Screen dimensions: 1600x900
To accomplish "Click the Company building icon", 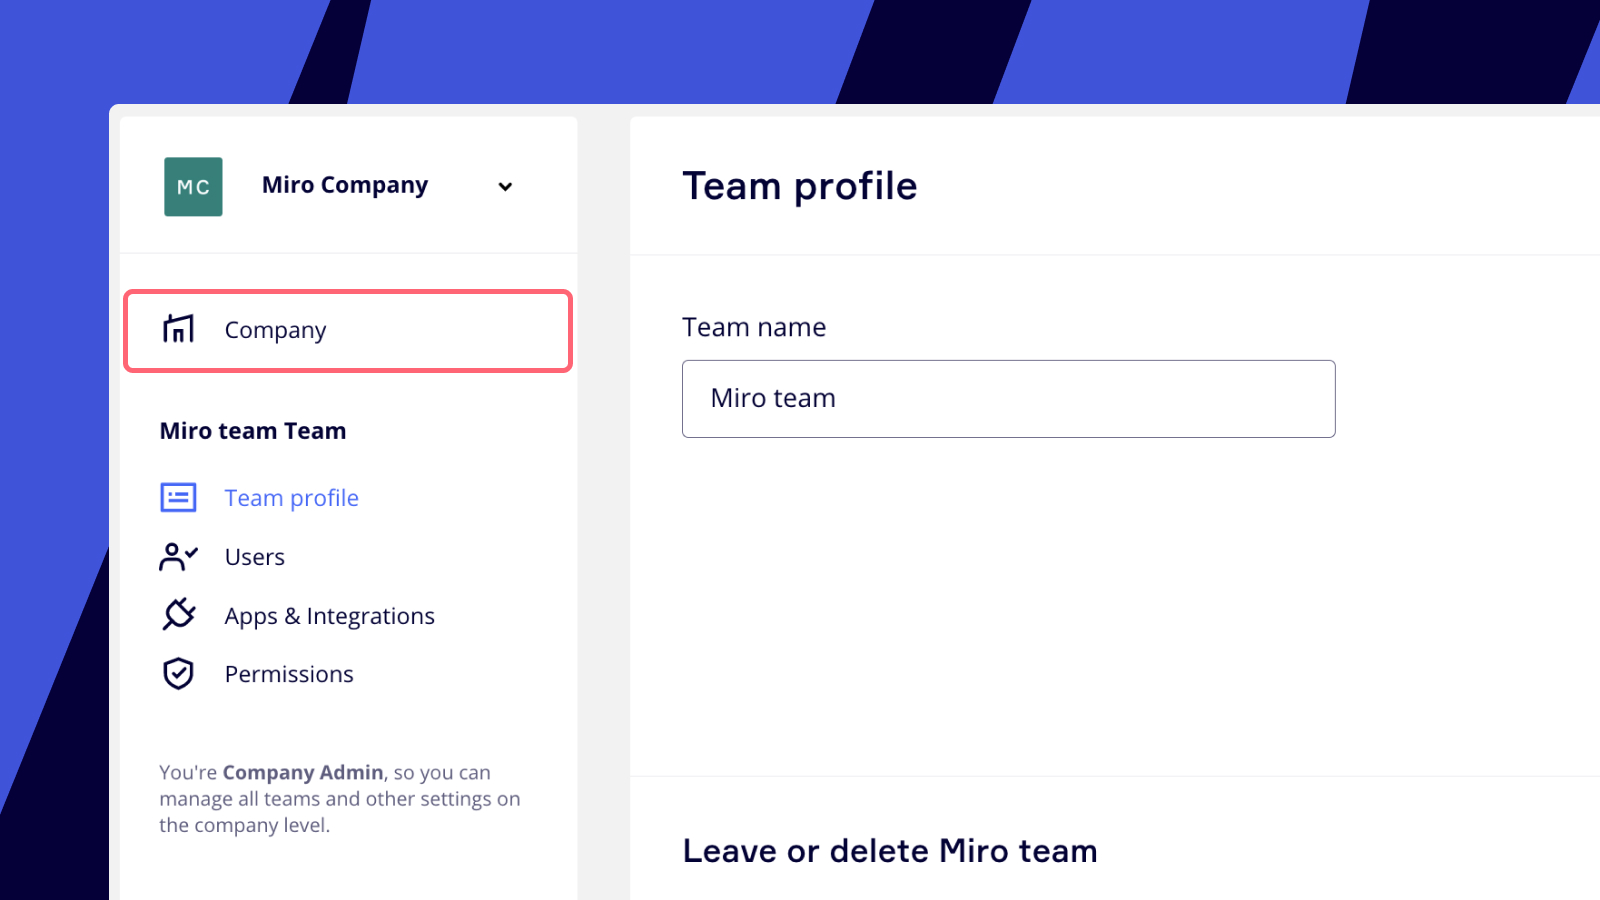I will click(178, 329).
